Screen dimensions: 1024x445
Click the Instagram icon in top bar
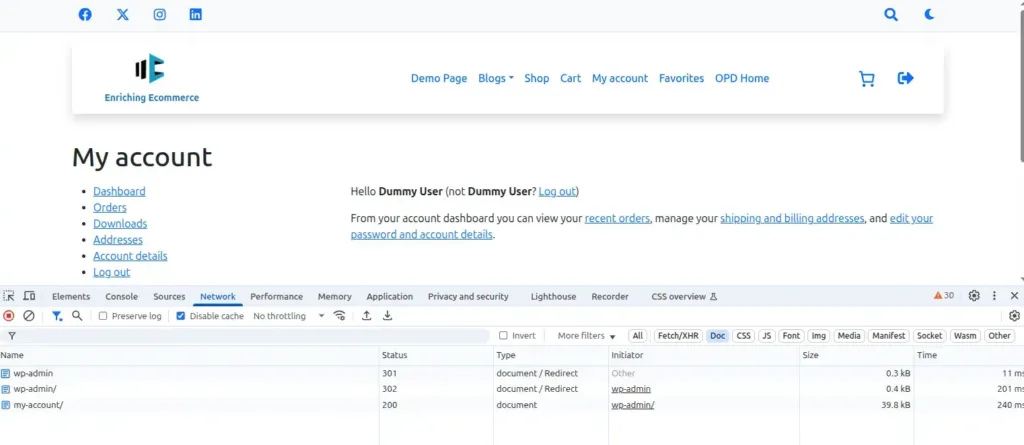(x=159, y=15)
